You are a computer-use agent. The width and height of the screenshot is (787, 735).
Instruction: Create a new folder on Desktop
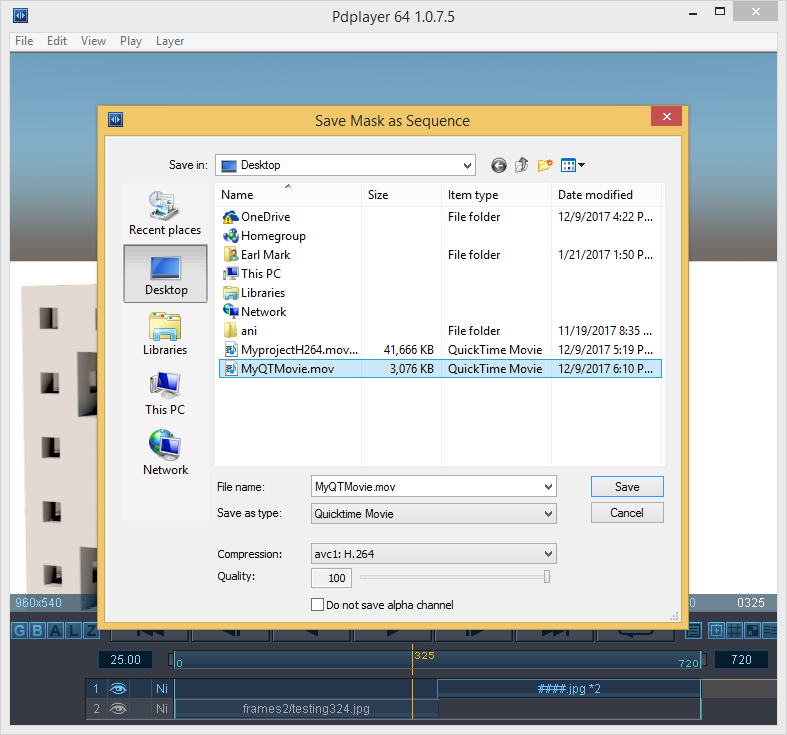pyautogui.click(x=545, y=165)
